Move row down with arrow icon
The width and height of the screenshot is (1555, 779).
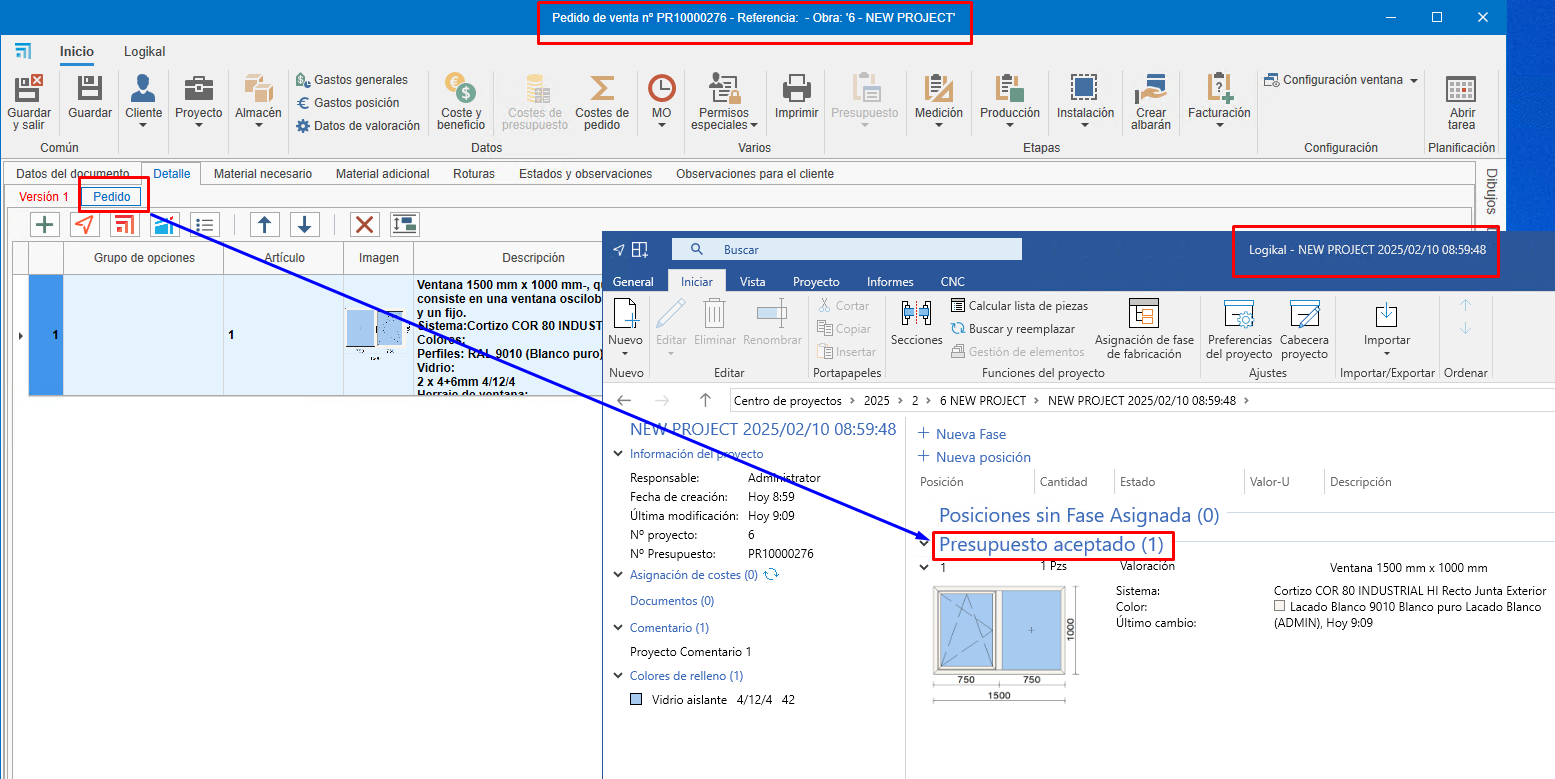(305, 224)
